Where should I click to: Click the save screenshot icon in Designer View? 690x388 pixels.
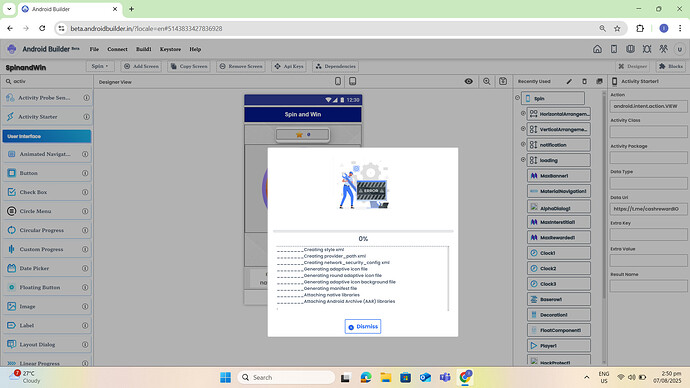click(x=503, y=81)
